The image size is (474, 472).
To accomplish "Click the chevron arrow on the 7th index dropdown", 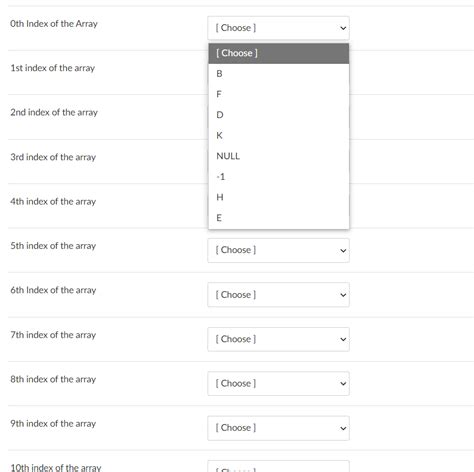I will tap(343, 339).
